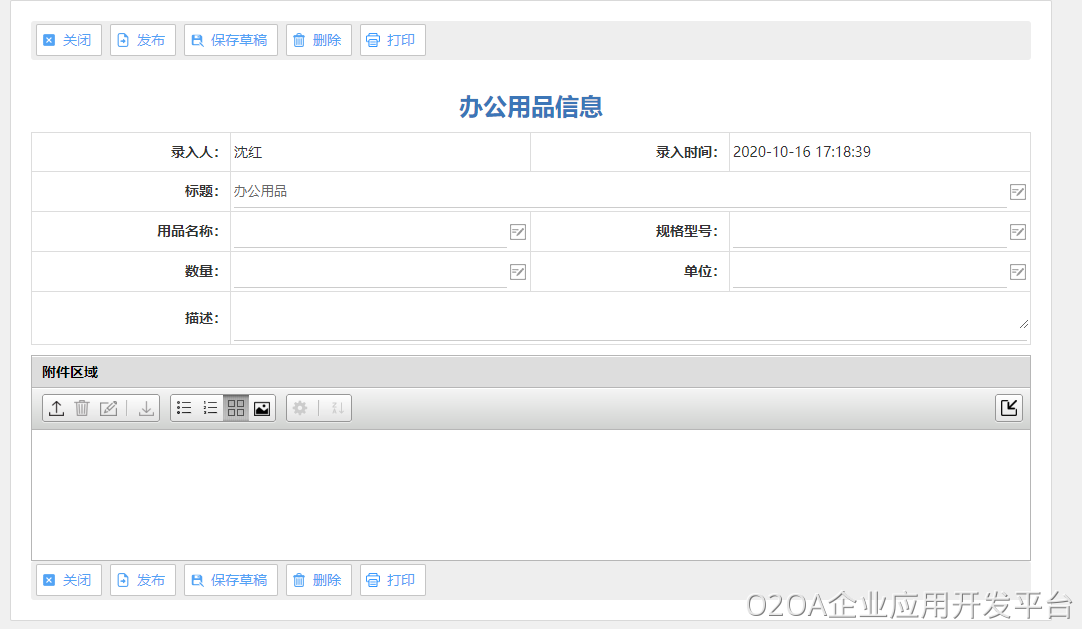This screenshot has width=1082, height=629.
Task: Click the edit icon beside 标题 field
Action: click(1018, 192)
